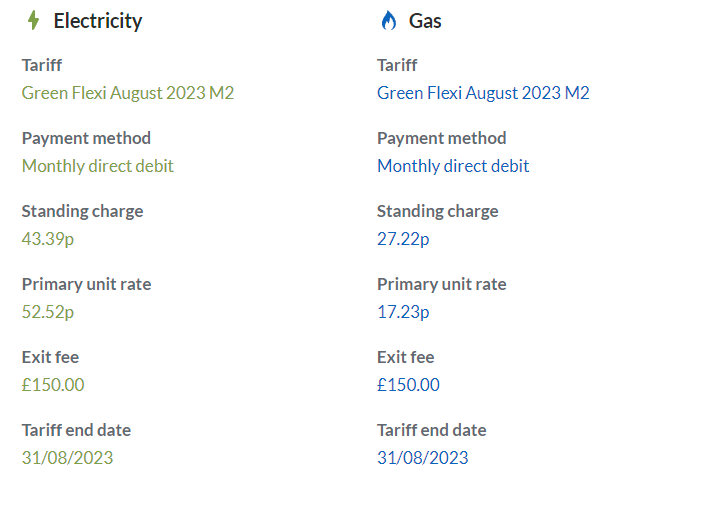Screen dimensions: 718x505
Task: Click the green electricity lightning bolt icon
Action: pyautogui.click(x=33, y=21)
